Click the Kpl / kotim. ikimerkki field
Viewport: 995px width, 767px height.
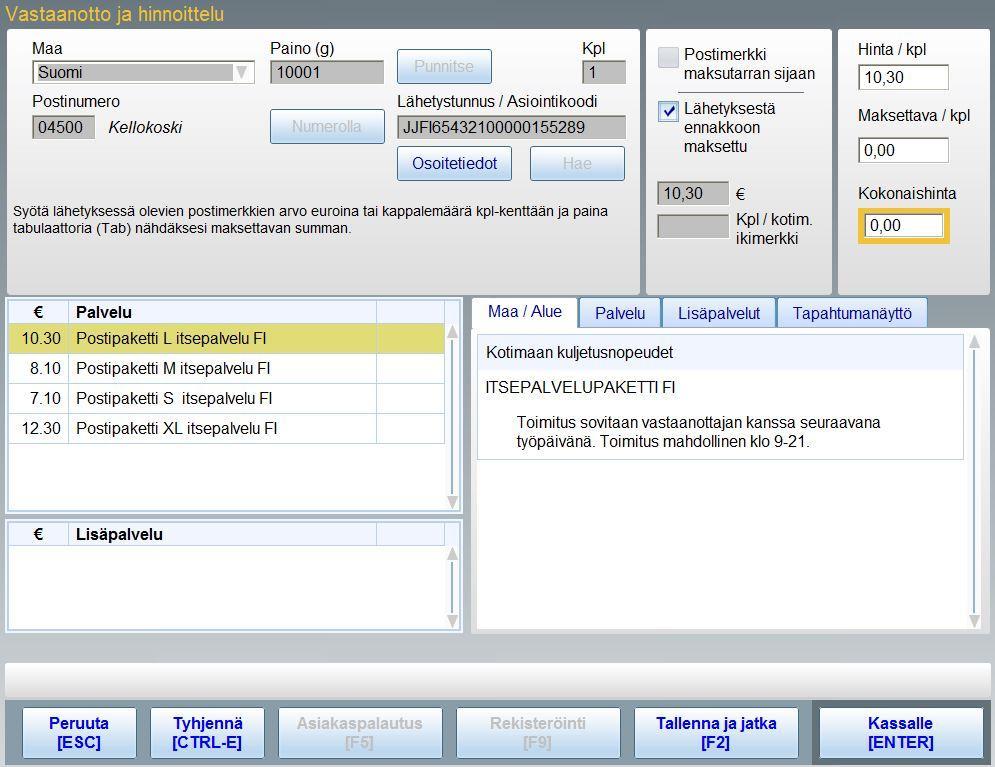693,226
